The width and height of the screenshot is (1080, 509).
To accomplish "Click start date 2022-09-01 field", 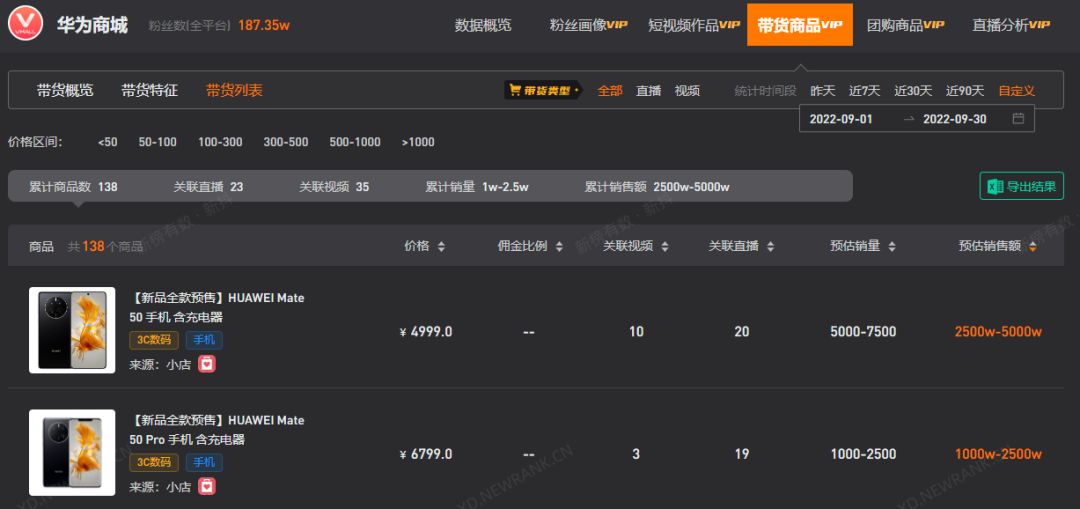I will pyautogui.click(x=840, y=118).
